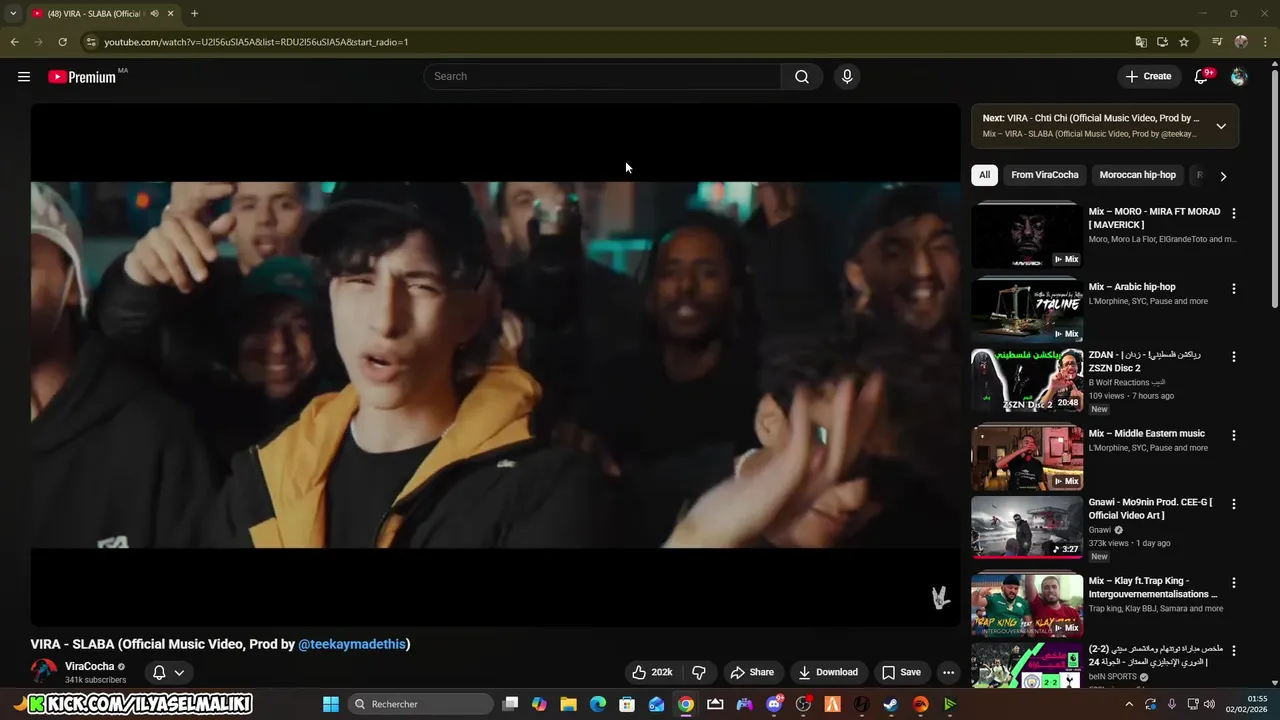Open Discord from the taskbar

click(x=774, y=704)
